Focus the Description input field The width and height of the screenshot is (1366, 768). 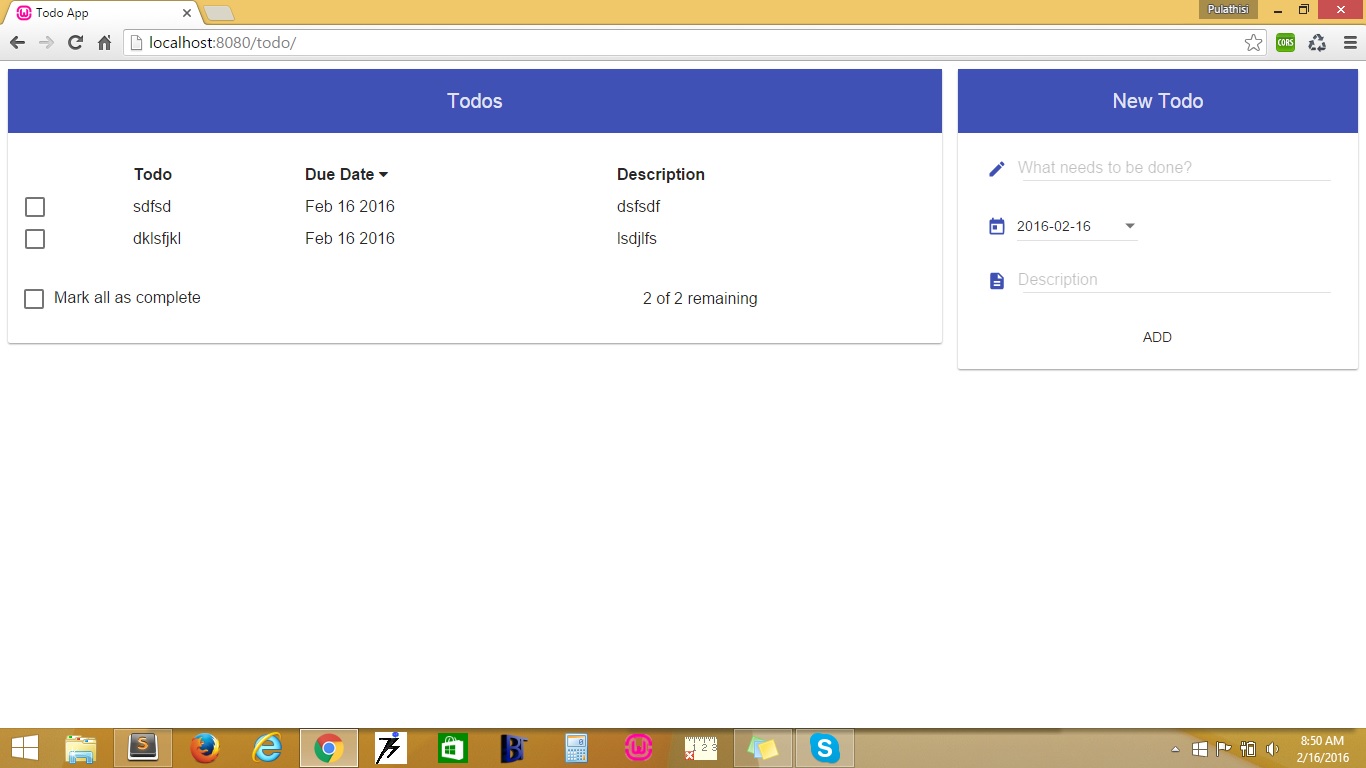point(1174,280)
